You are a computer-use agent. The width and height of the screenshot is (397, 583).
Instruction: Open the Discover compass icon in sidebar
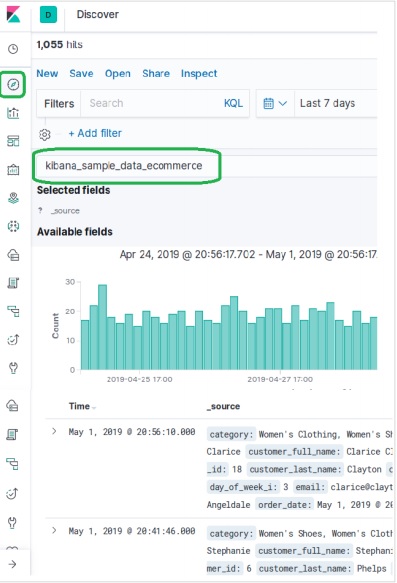13,85
